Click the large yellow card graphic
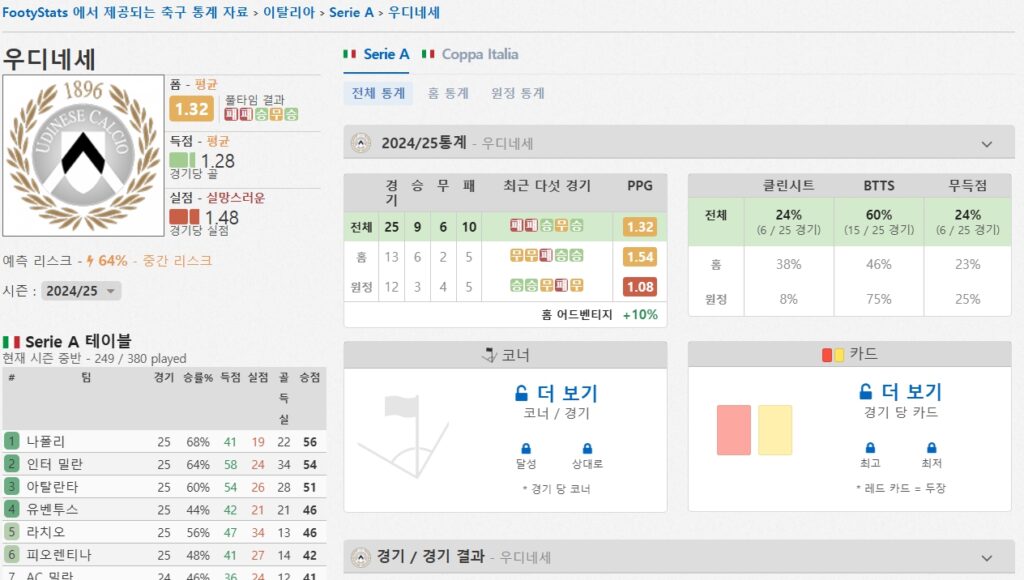 (775, 430)
